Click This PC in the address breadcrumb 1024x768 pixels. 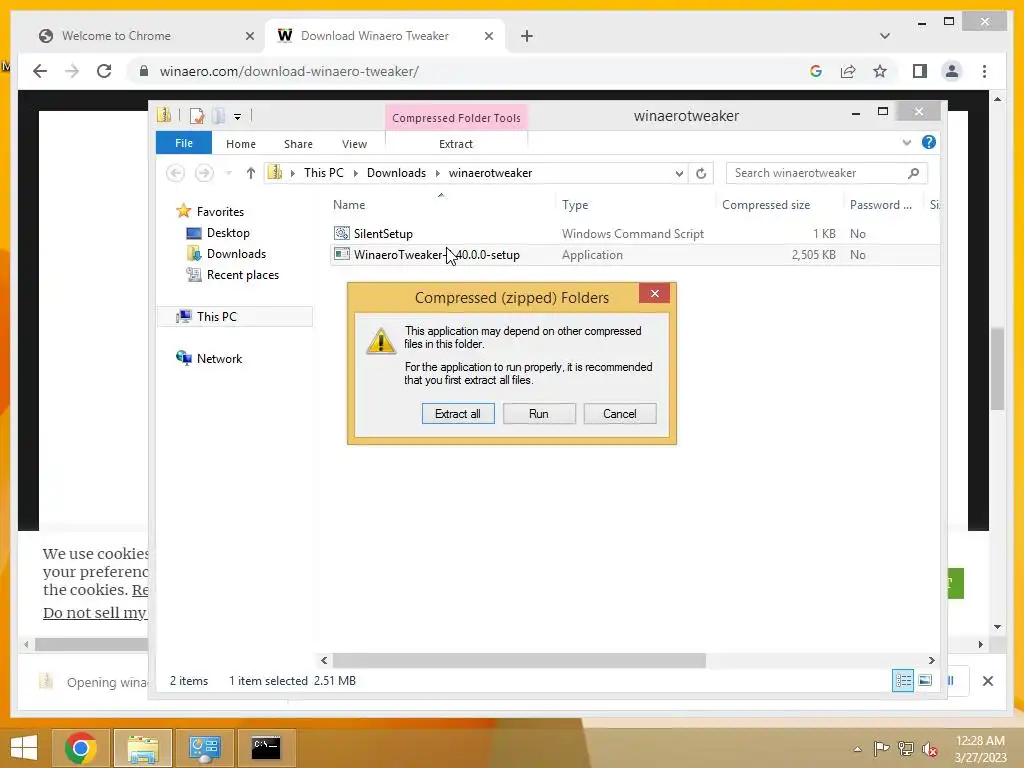point(323,173)
